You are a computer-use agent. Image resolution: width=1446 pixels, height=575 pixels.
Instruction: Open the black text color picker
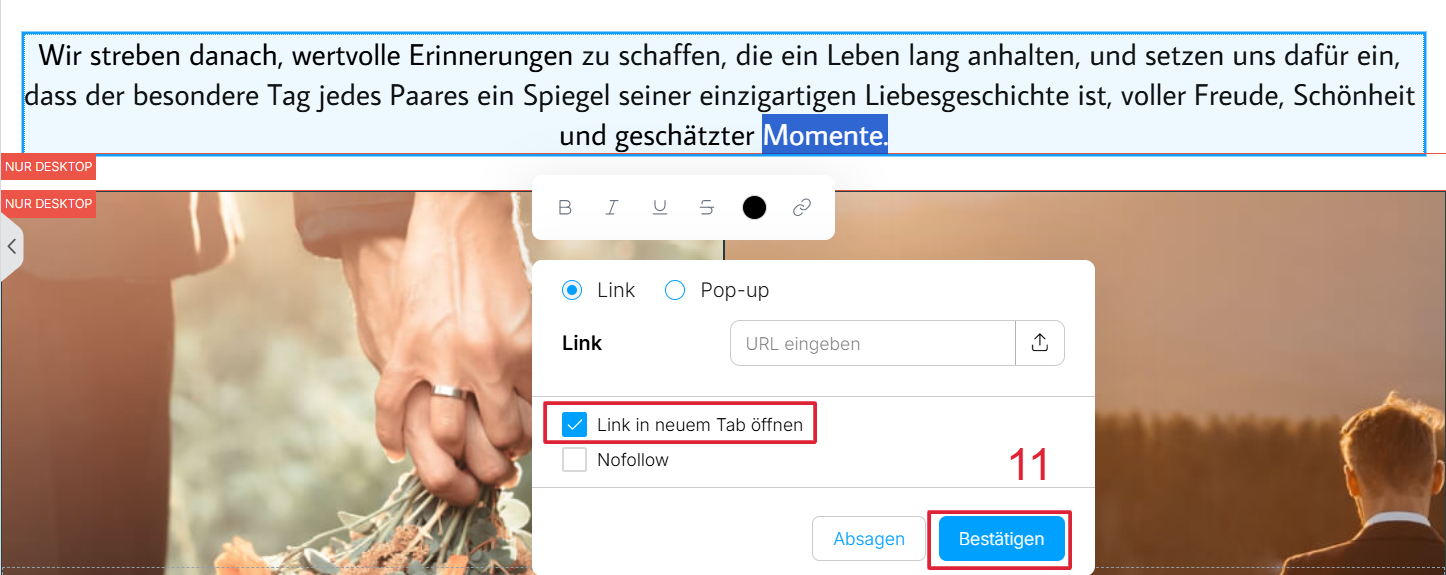pyautogui.click(x=755, y=207)
